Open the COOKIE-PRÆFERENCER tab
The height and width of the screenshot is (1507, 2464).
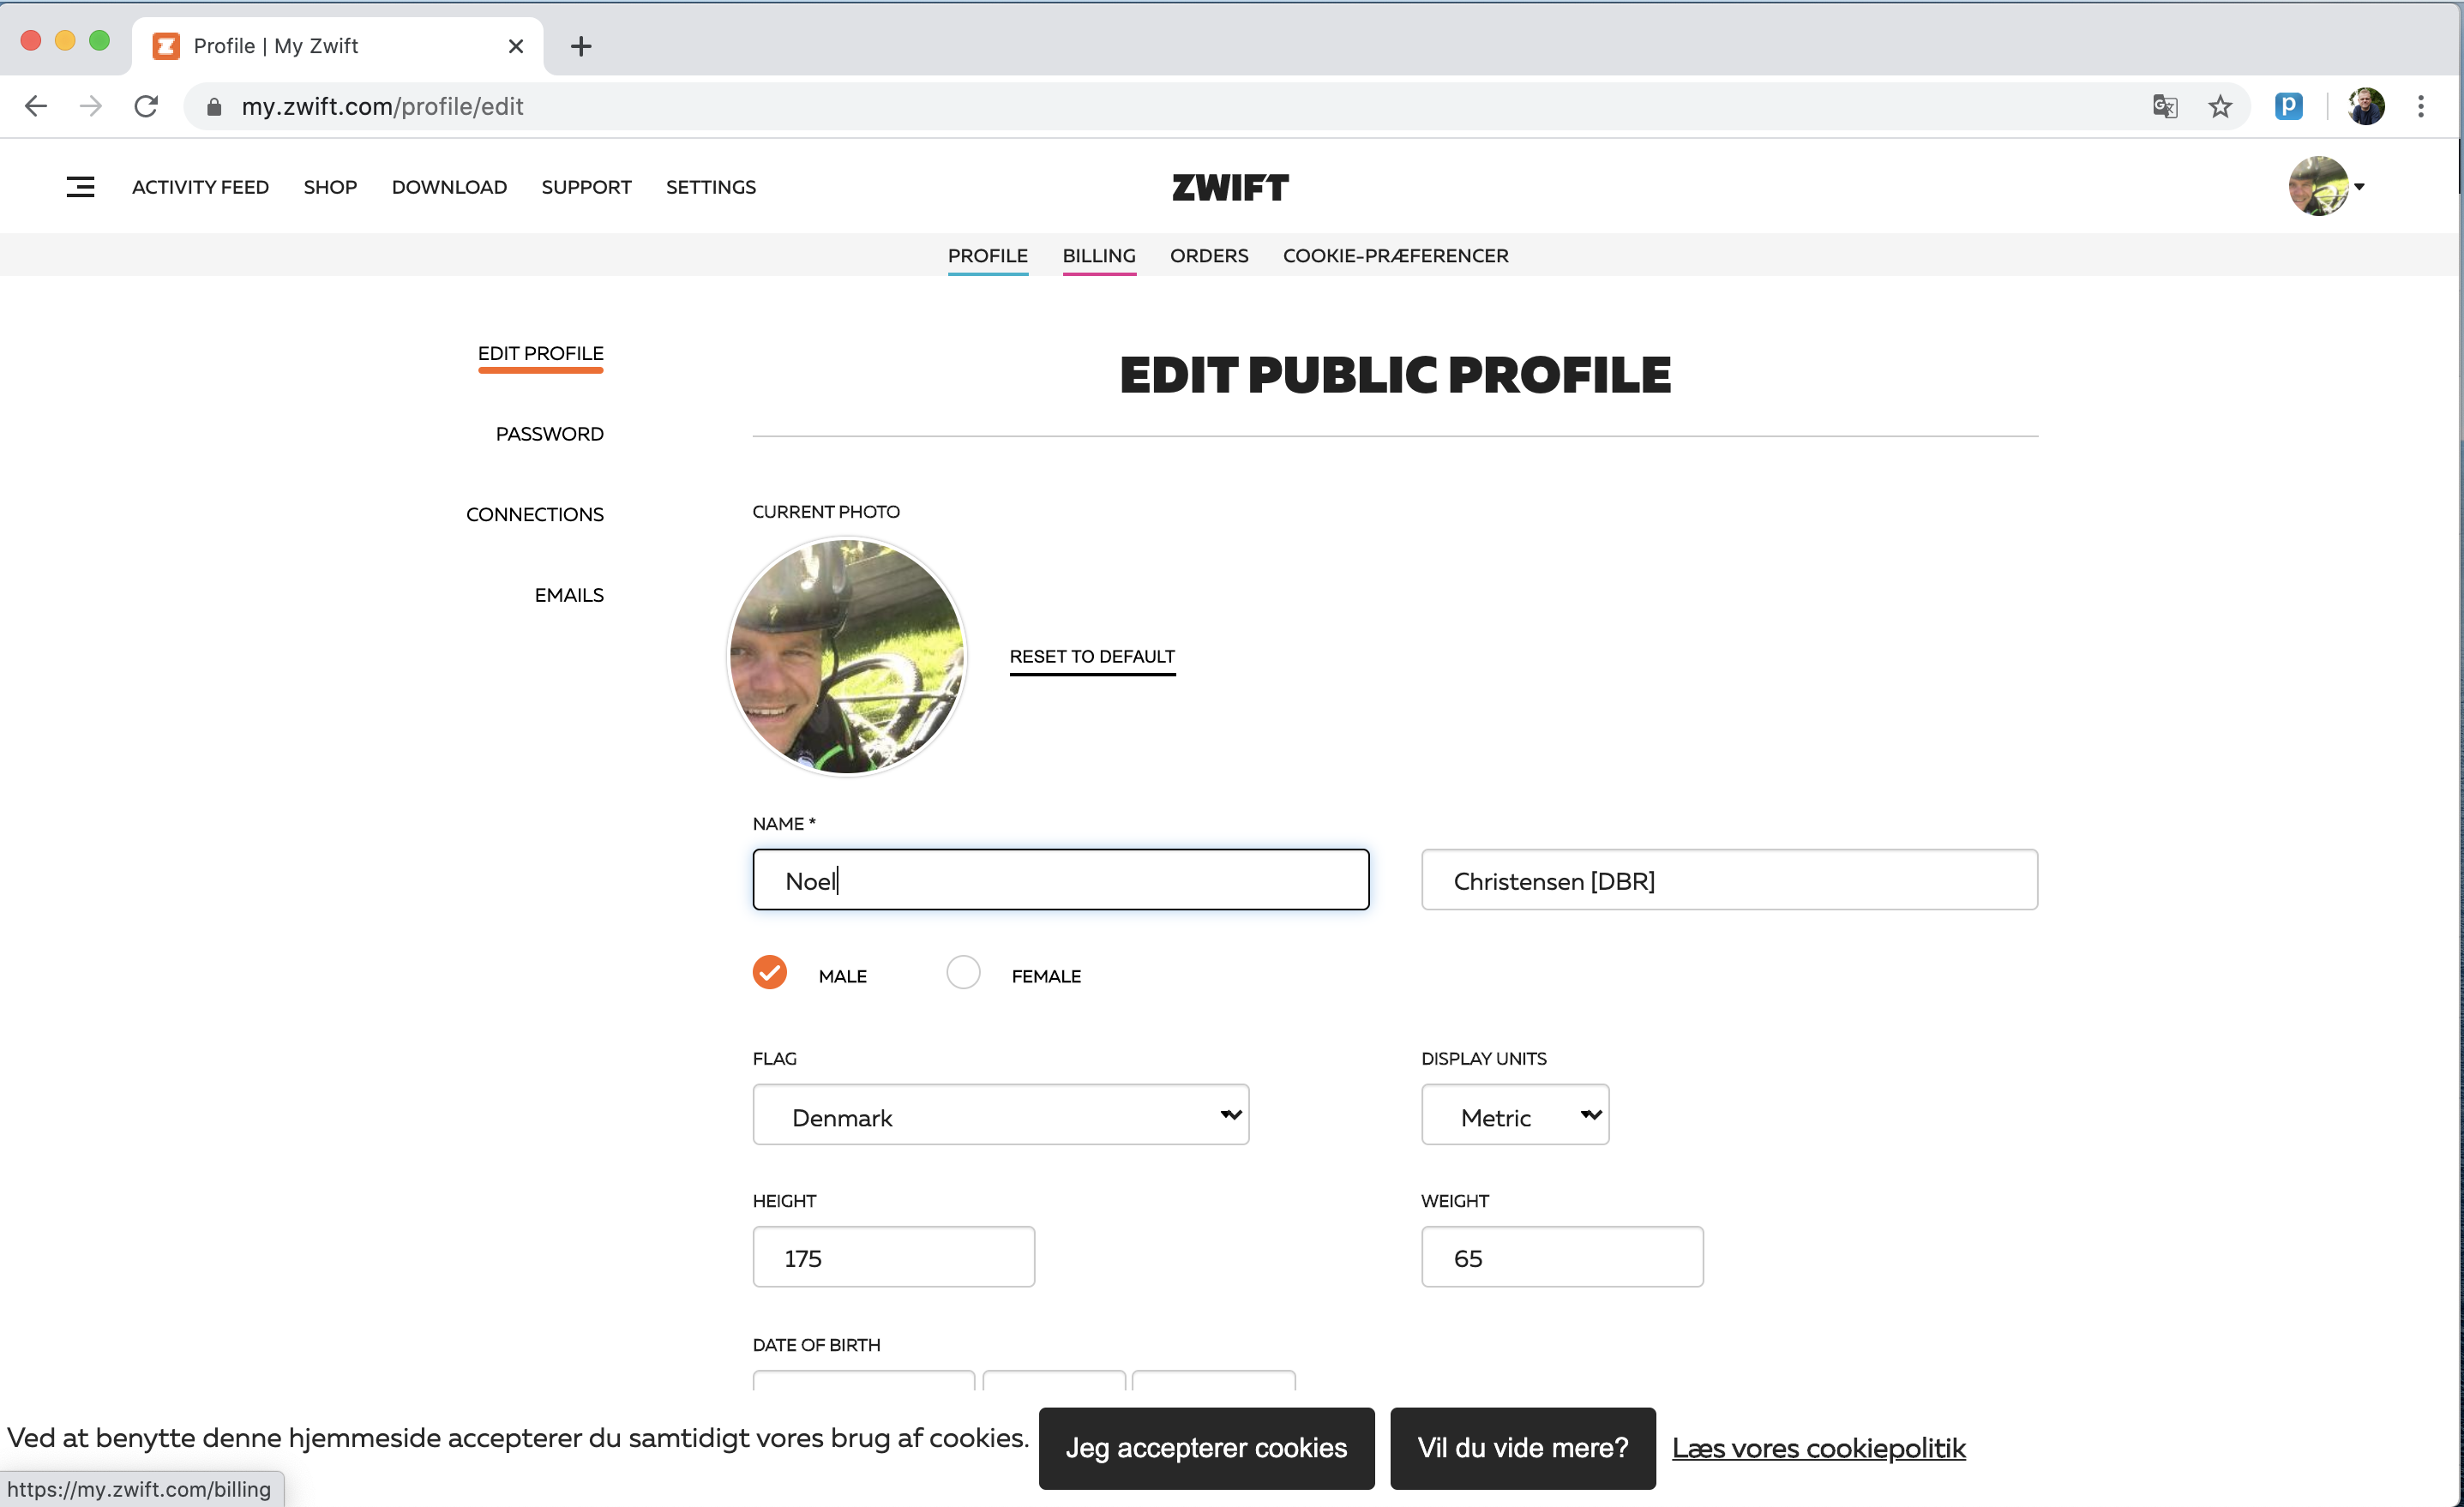(1396, 256)
